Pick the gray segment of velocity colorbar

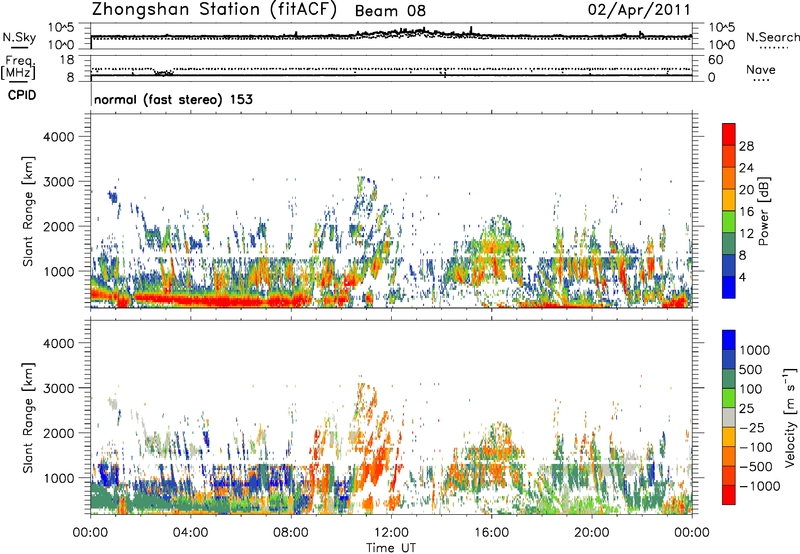point(729,417)
